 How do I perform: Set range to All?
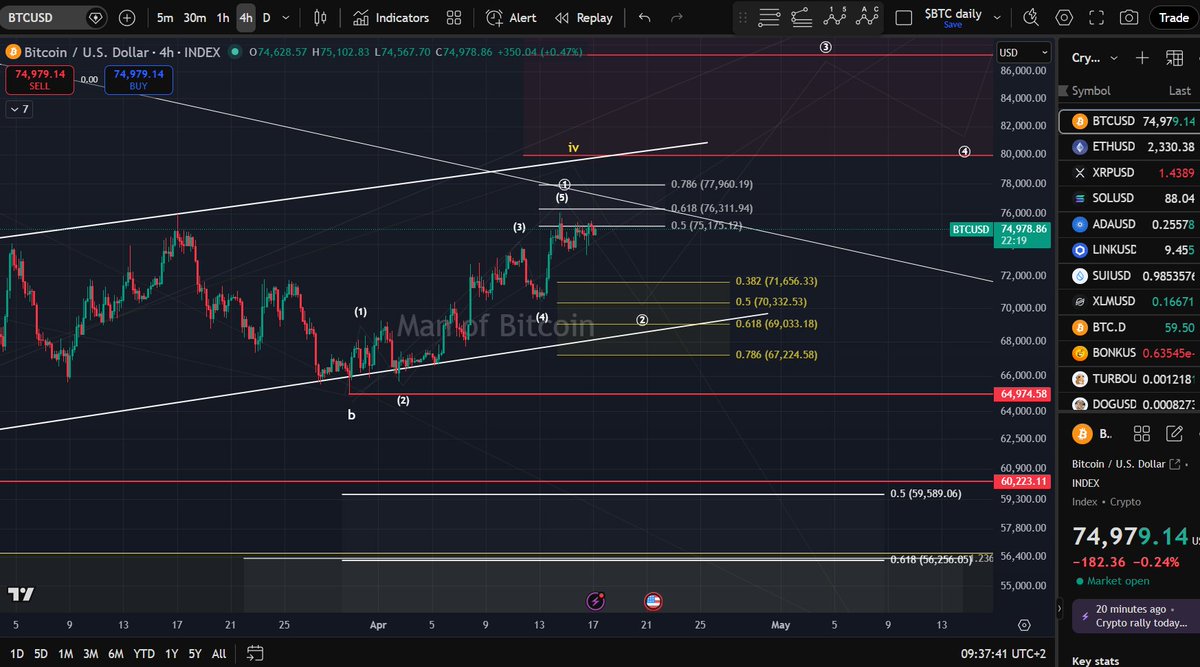point(219,653)
